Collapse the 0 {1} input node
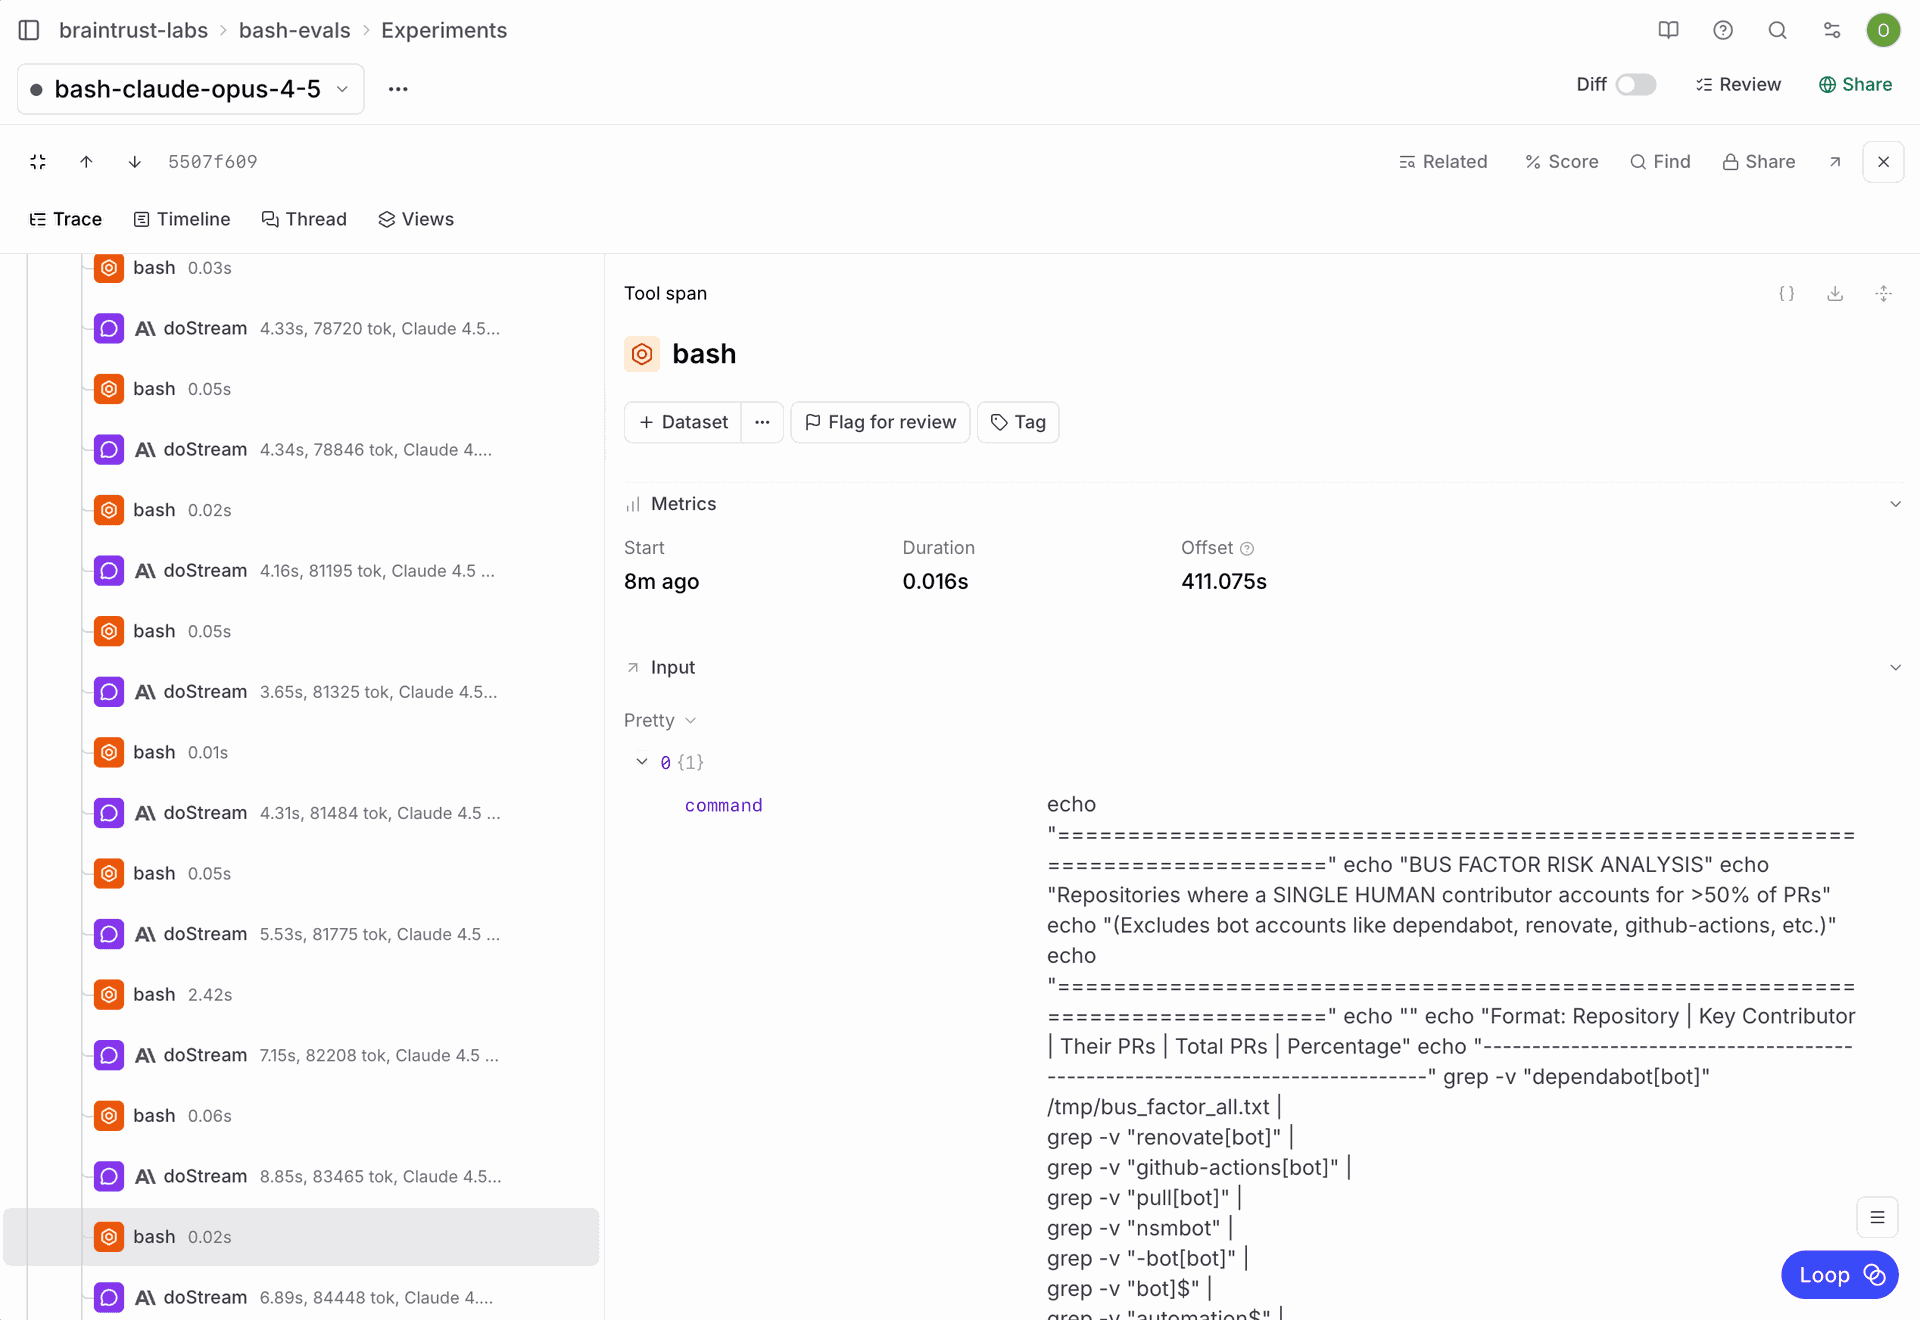1920x1320 pixels. click(x=642, y=762)
